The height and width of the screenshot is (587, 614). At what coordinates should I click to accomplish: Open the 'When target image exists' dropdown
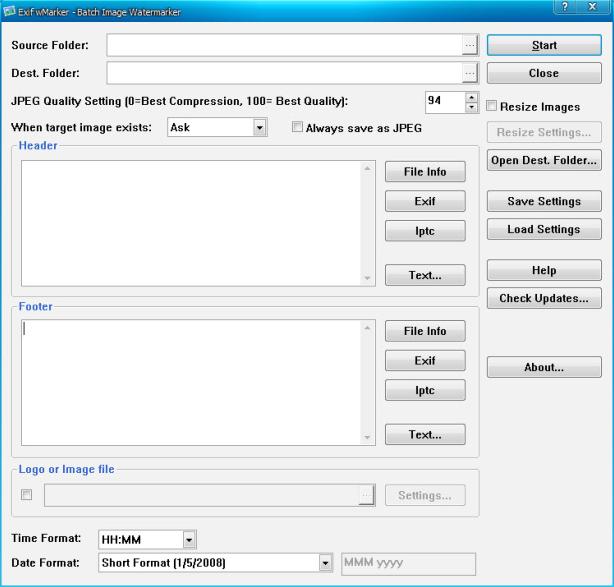point(259,128)
